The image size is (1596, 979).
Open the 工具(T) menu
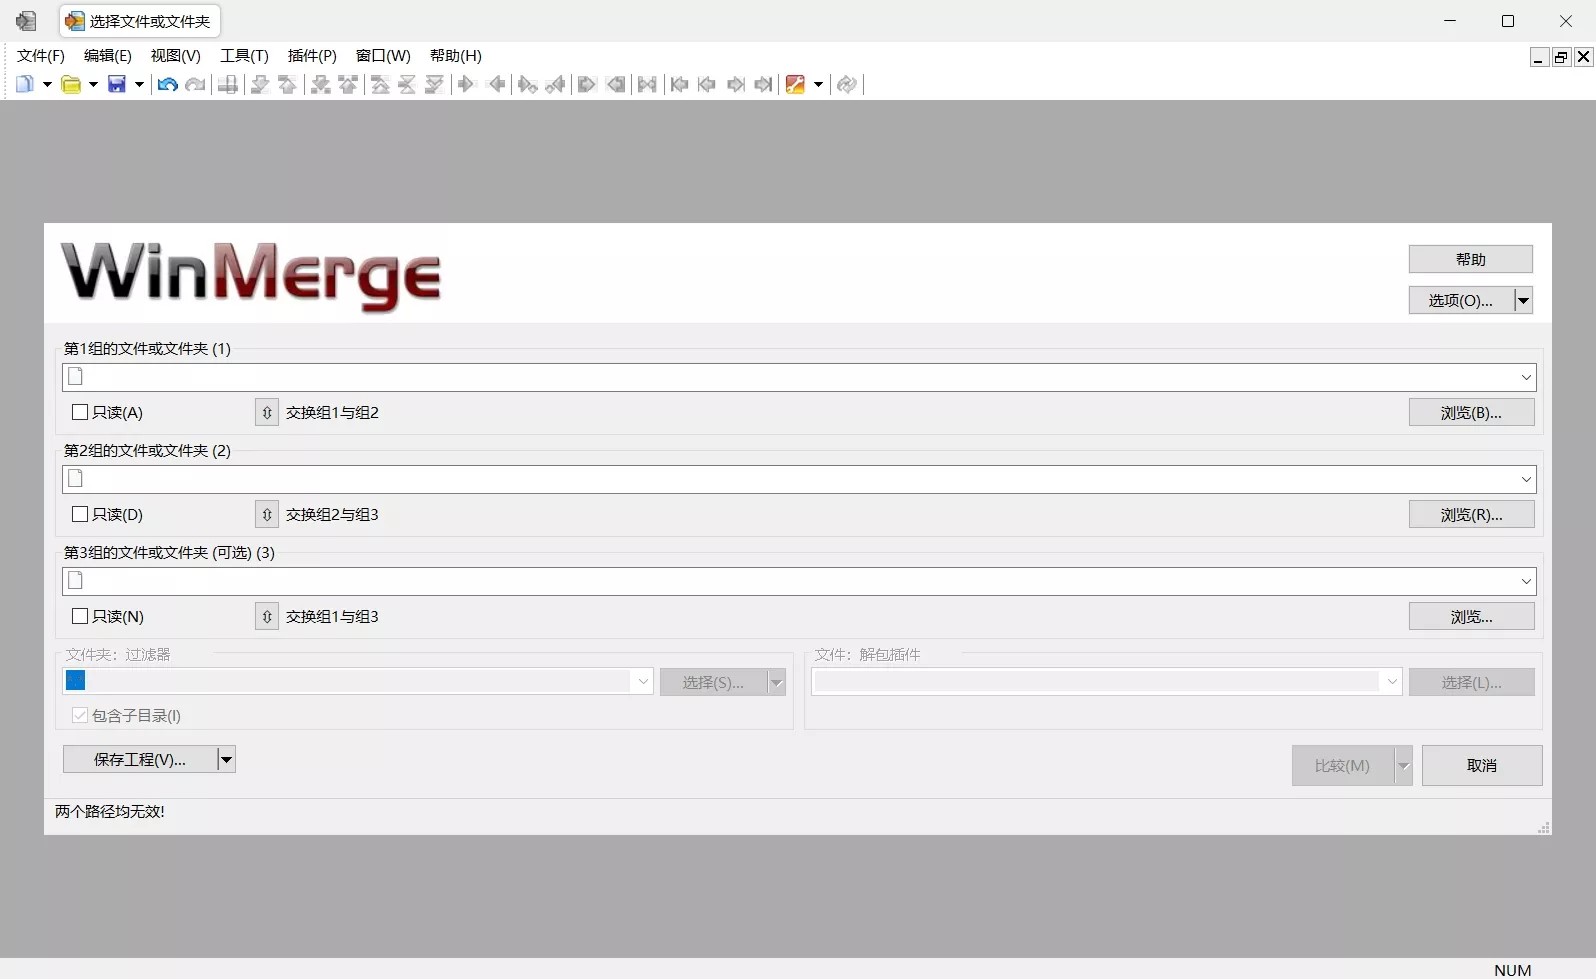click(x=245, y=55)
